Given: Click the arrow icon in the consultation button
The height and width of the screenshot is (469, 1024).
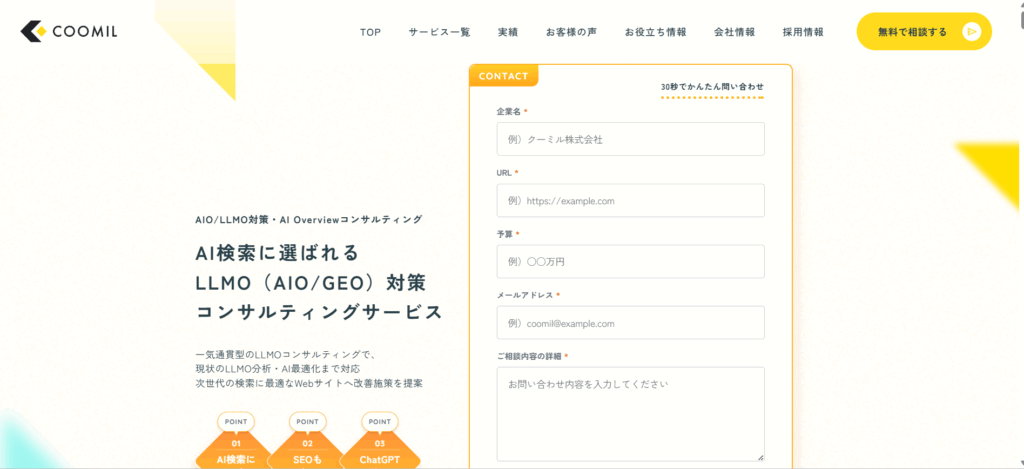Looking at the screenshot, I should tap(972, 31).
